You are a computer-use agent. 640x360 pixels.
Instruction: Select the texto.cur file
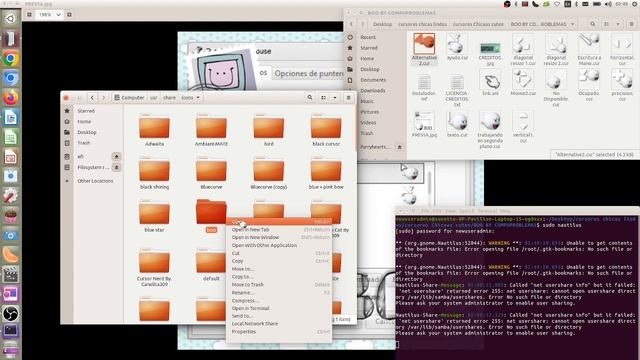pos(457,124)
